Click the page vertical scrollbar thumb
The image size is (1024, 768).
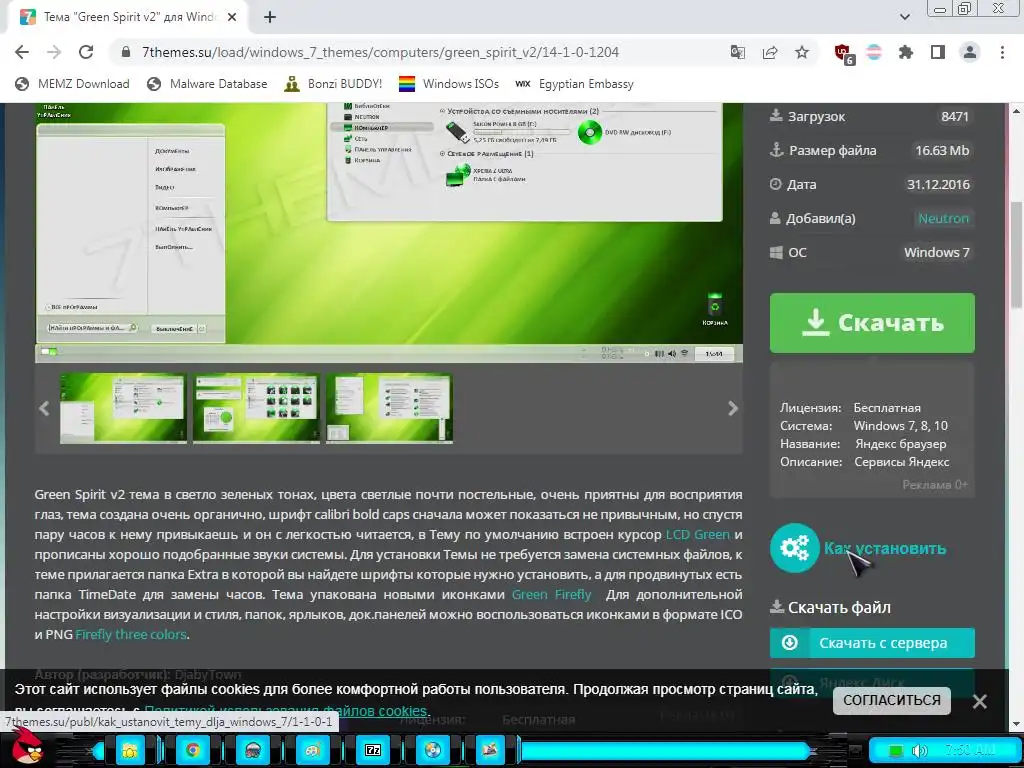[x=1016, y=253]
